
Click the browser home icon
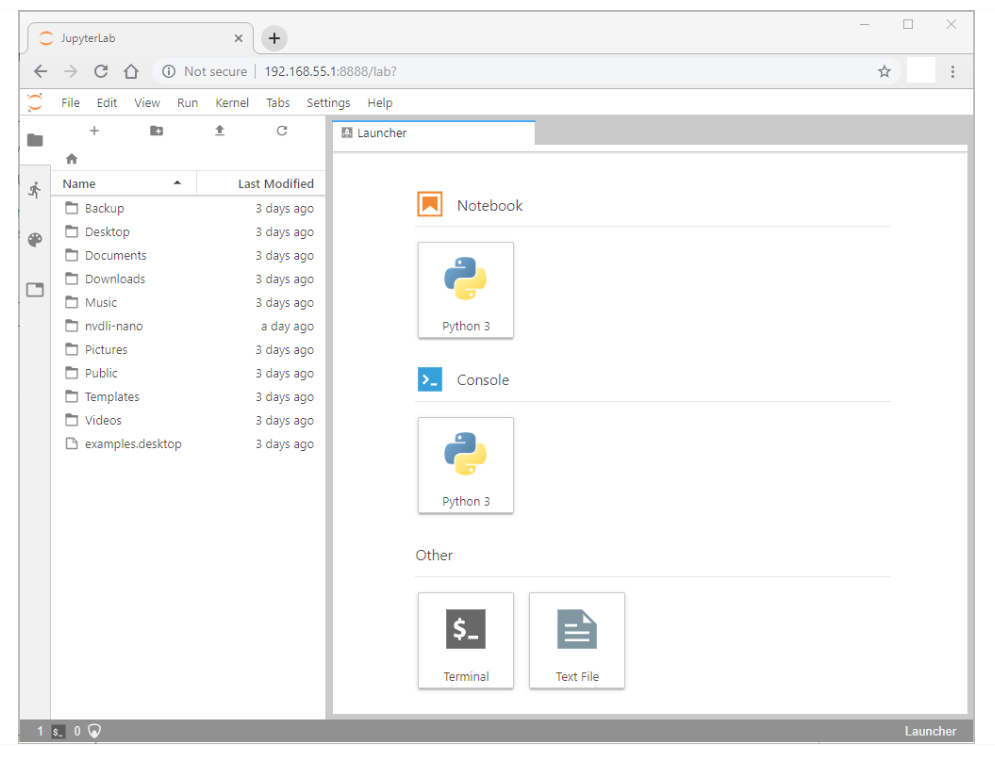pyautogui.click(x=131, y=71)
